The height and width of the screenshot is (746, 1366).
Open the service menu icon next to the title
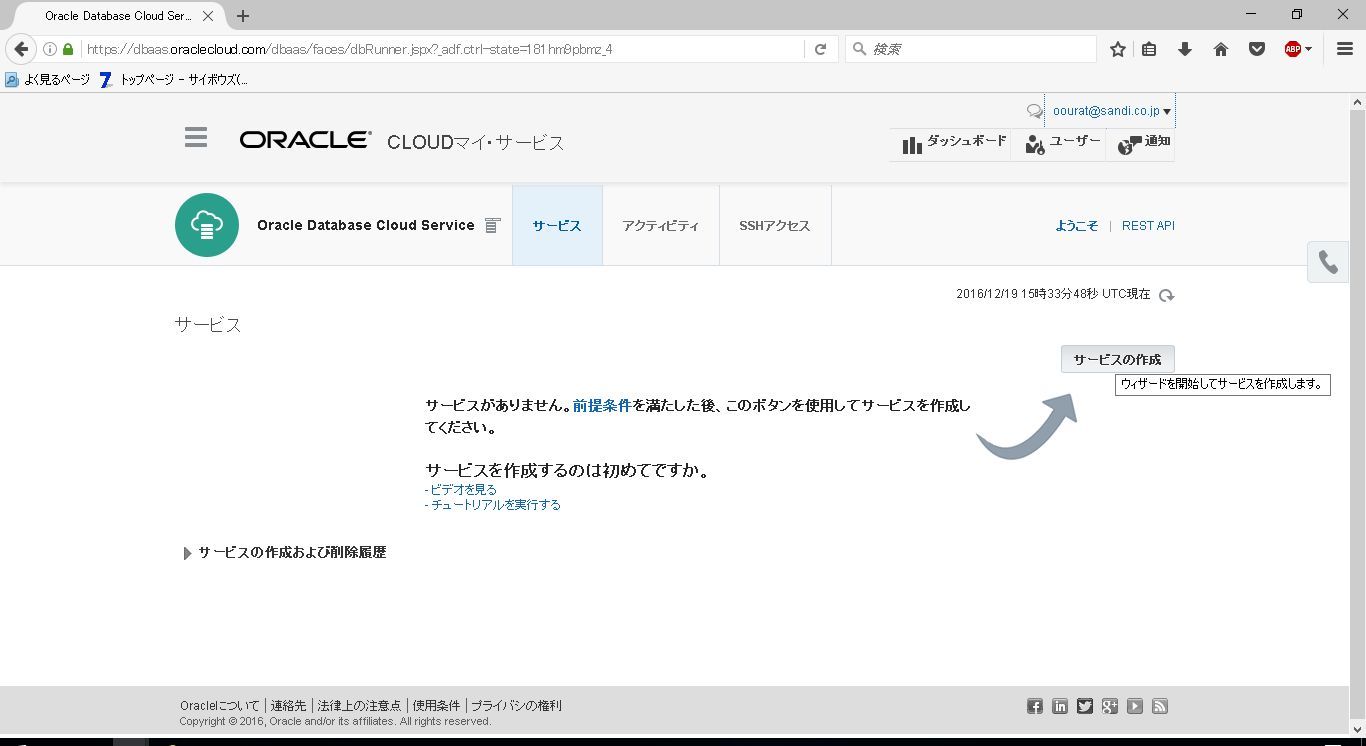[492, 226]
